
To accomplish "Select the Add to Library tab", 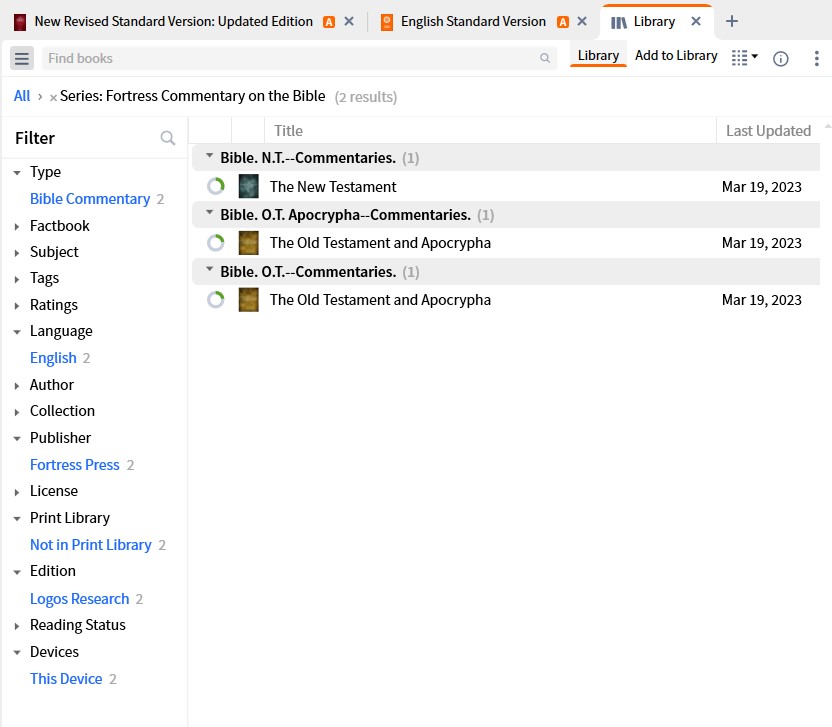I will click(x=676, y=56).
